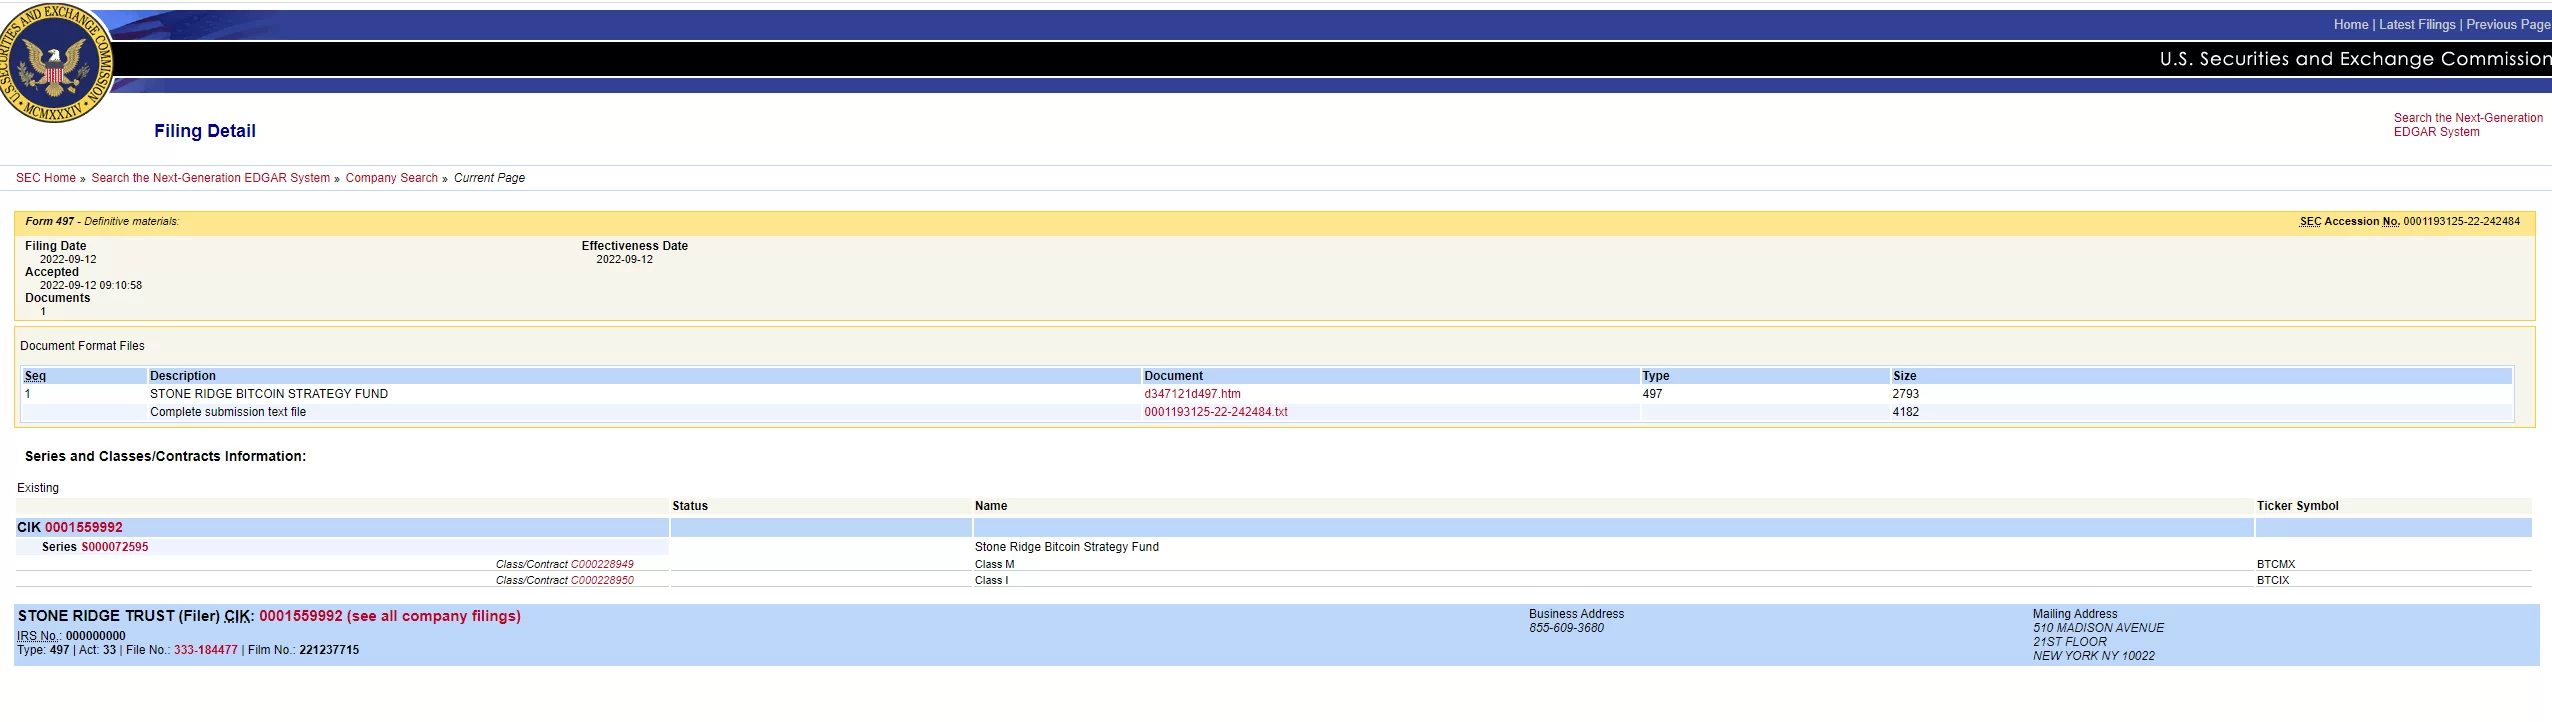Open the EDGAR System breadcrumb link
The image size is (2552, 722).
pos(210,178)
